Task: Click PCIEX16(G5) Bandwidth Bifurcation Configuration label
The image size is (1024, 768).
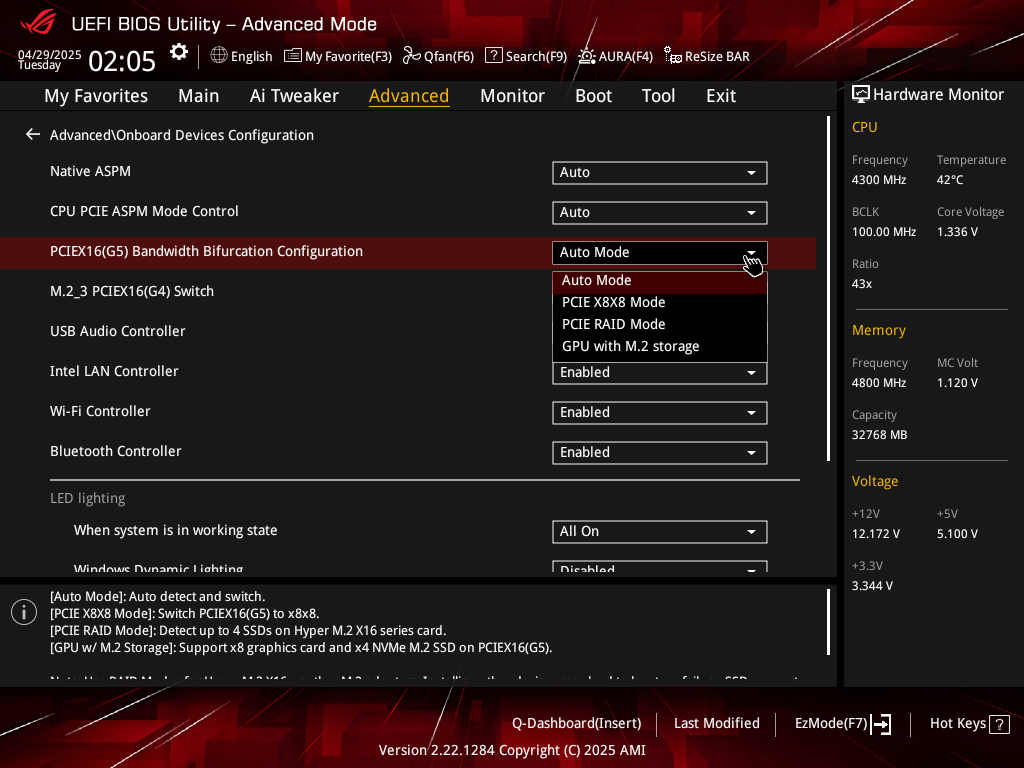Action: [206, 251]
